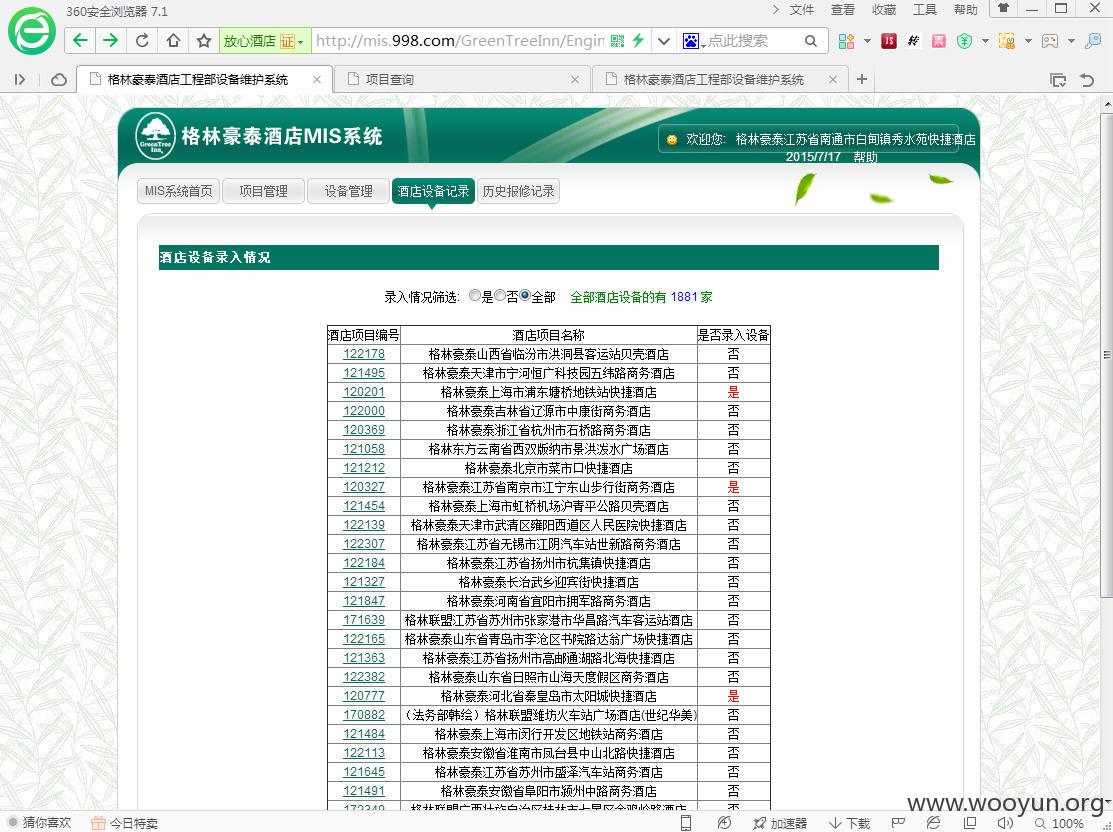Expand the address bar history dropdown
1113x832 pixels.
[664, 41]
